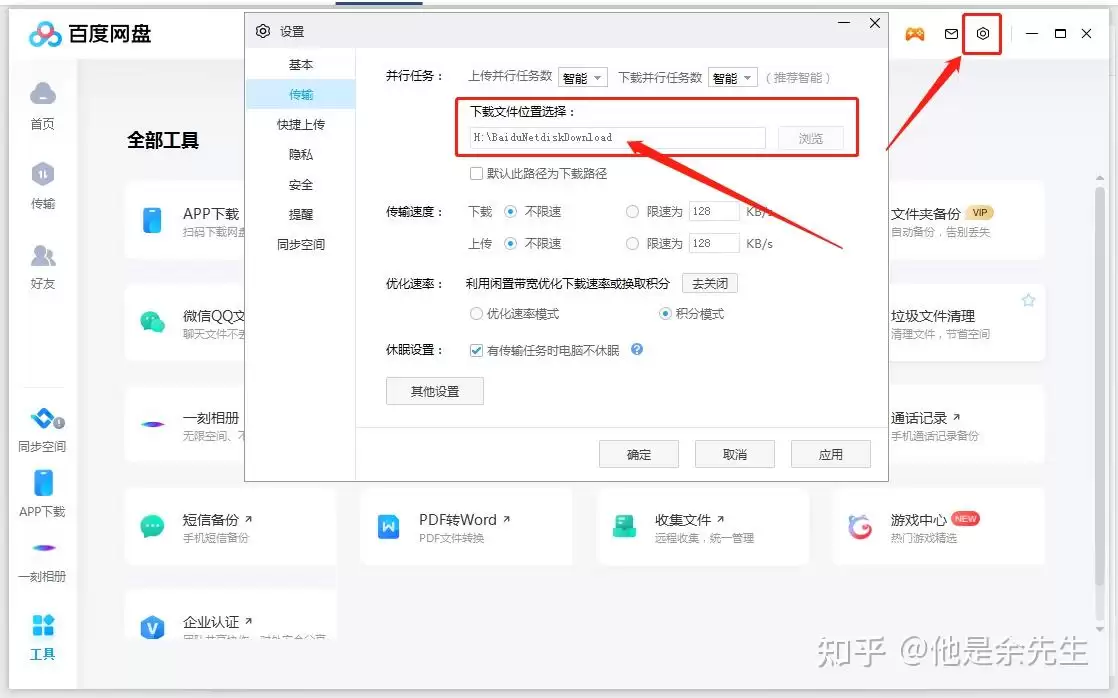Open 传输 transfer icon in left sidebar
Image resolution: width=1118 pixels, height=698 pixels.
(43, 174)
